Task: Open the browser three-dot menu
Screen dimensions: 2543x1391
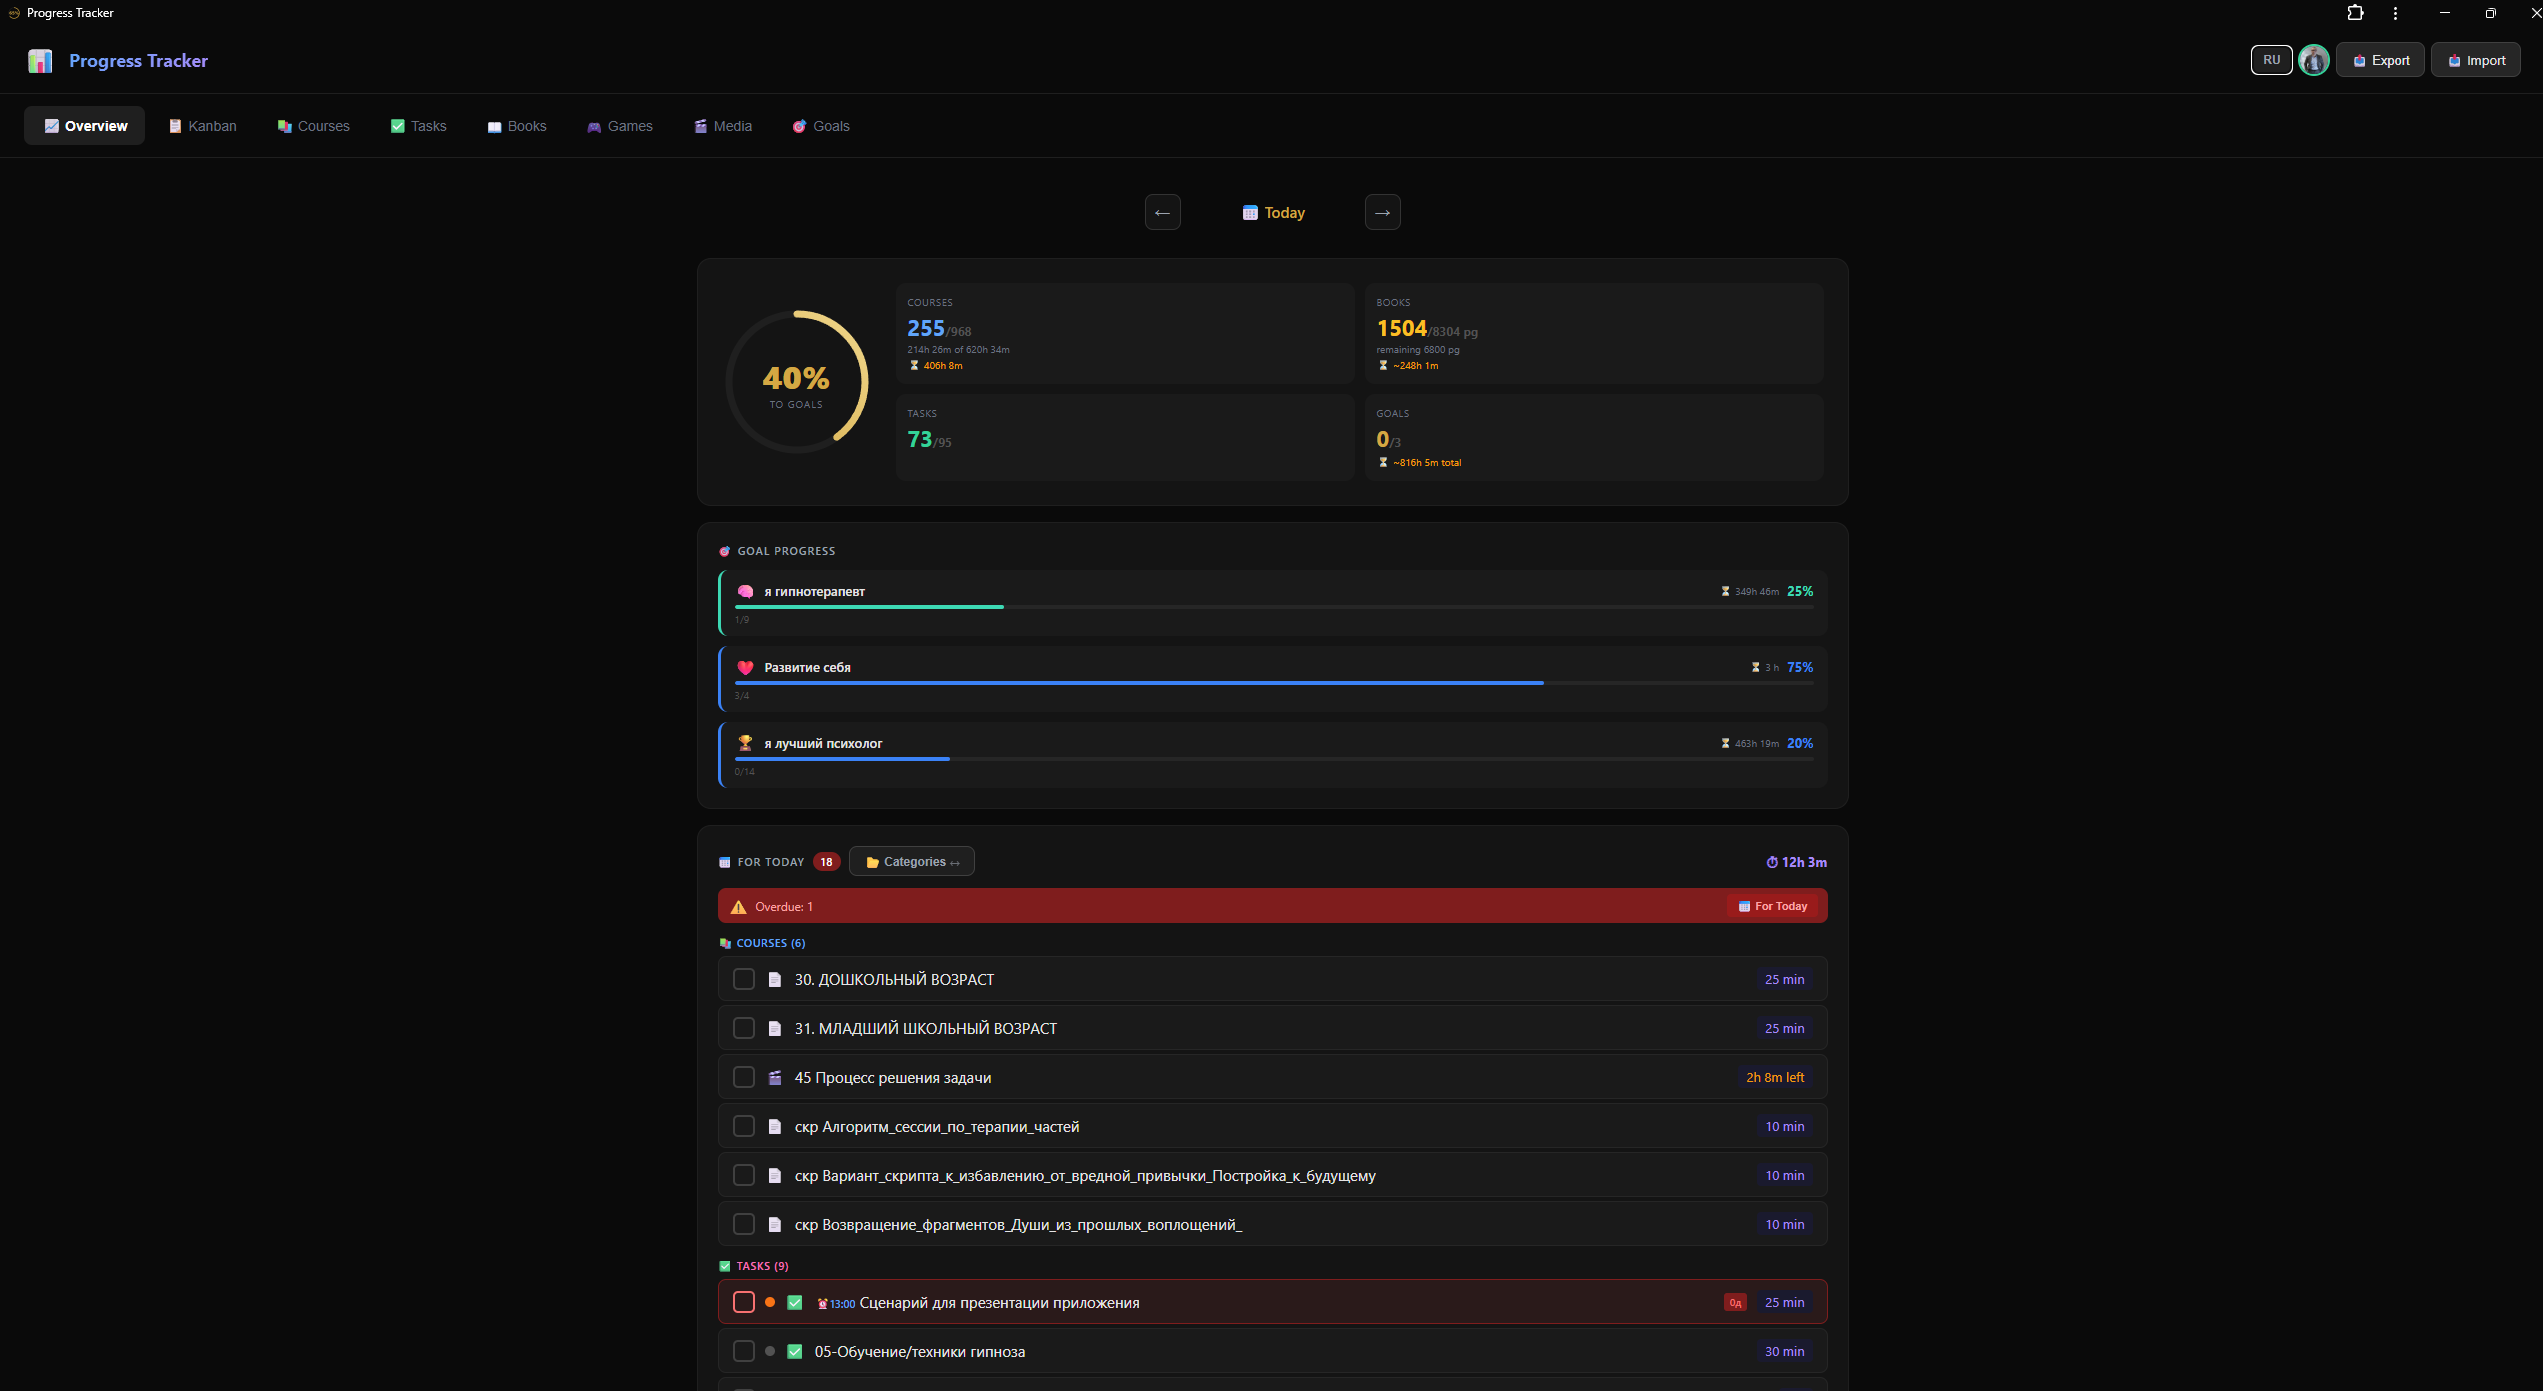Action: click(x=2395, y=13)
